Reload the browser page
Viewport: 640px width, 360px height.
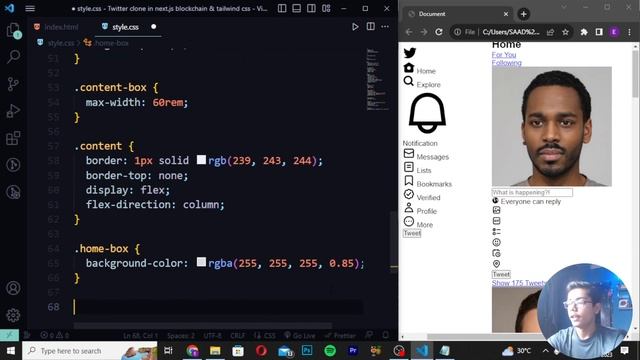[x=439, y=32]
